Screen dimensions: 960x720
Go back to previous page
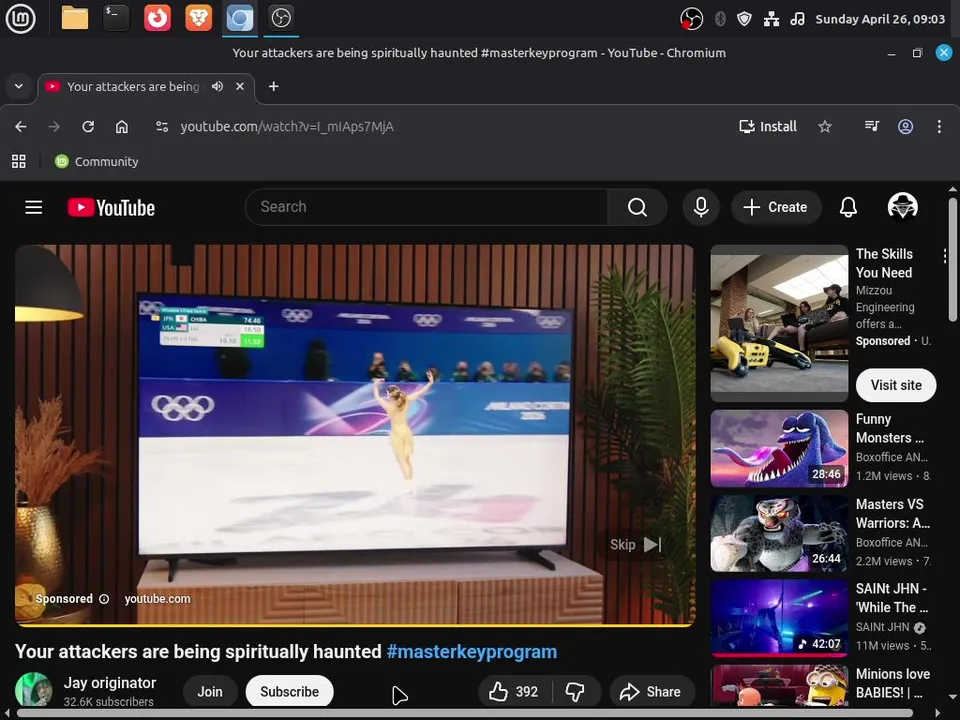point(21,127)
